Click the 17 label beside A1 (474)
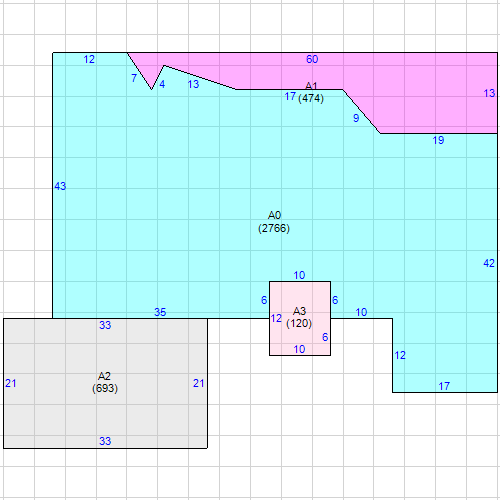The width and height of the screenshot is (500, 500). [x=290, y=96]
